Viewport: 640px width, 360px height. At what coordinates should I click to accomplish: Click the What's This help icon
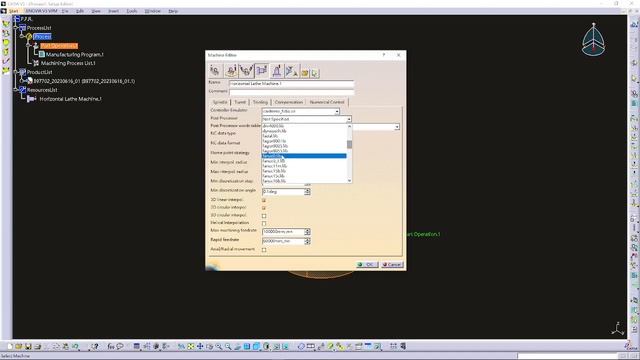click(x=95, y=347)
